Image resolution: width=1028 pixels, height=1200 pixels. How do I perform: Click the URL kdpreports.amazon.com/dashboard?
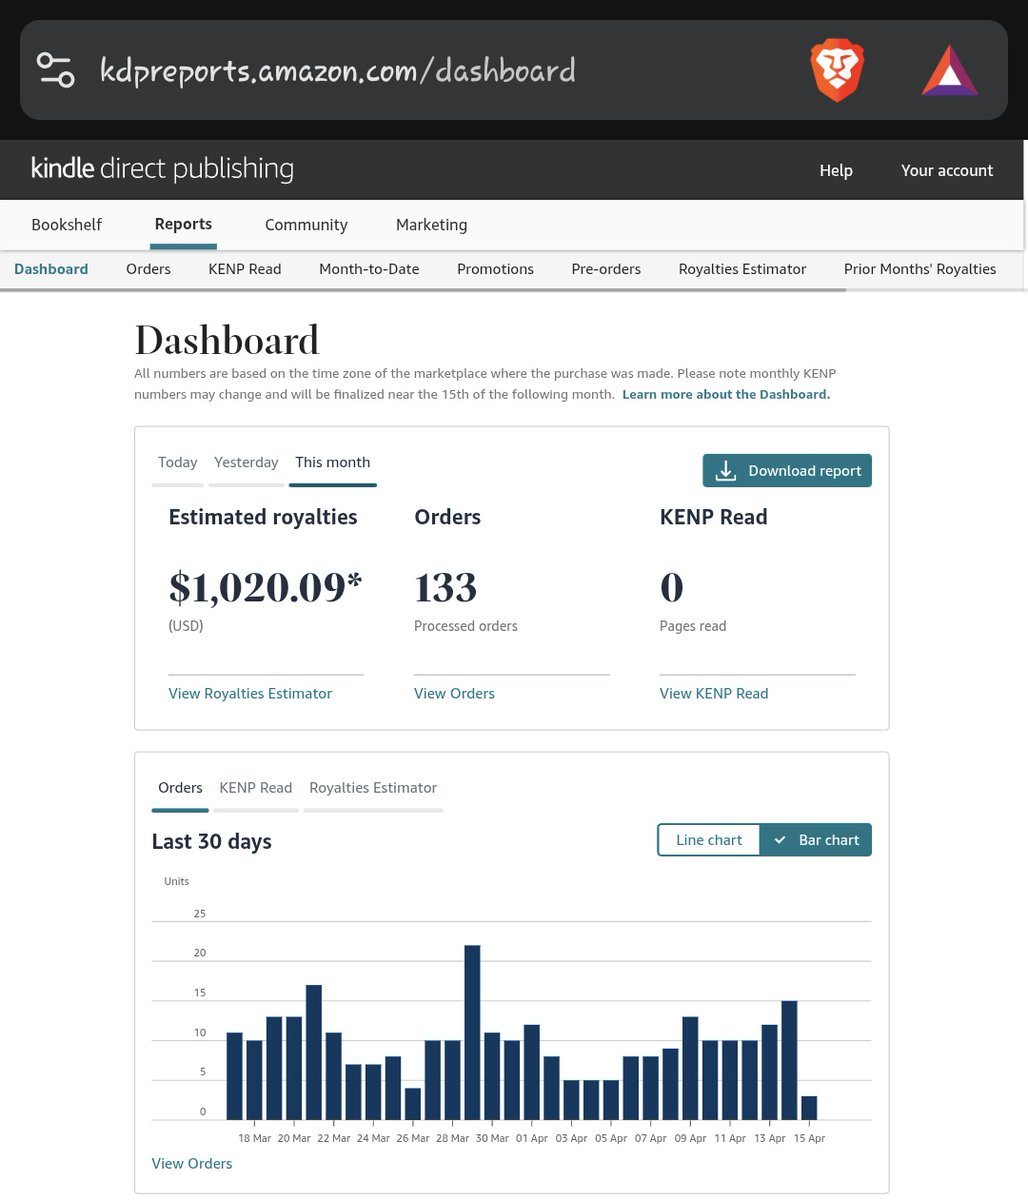[x=338, y=70]
